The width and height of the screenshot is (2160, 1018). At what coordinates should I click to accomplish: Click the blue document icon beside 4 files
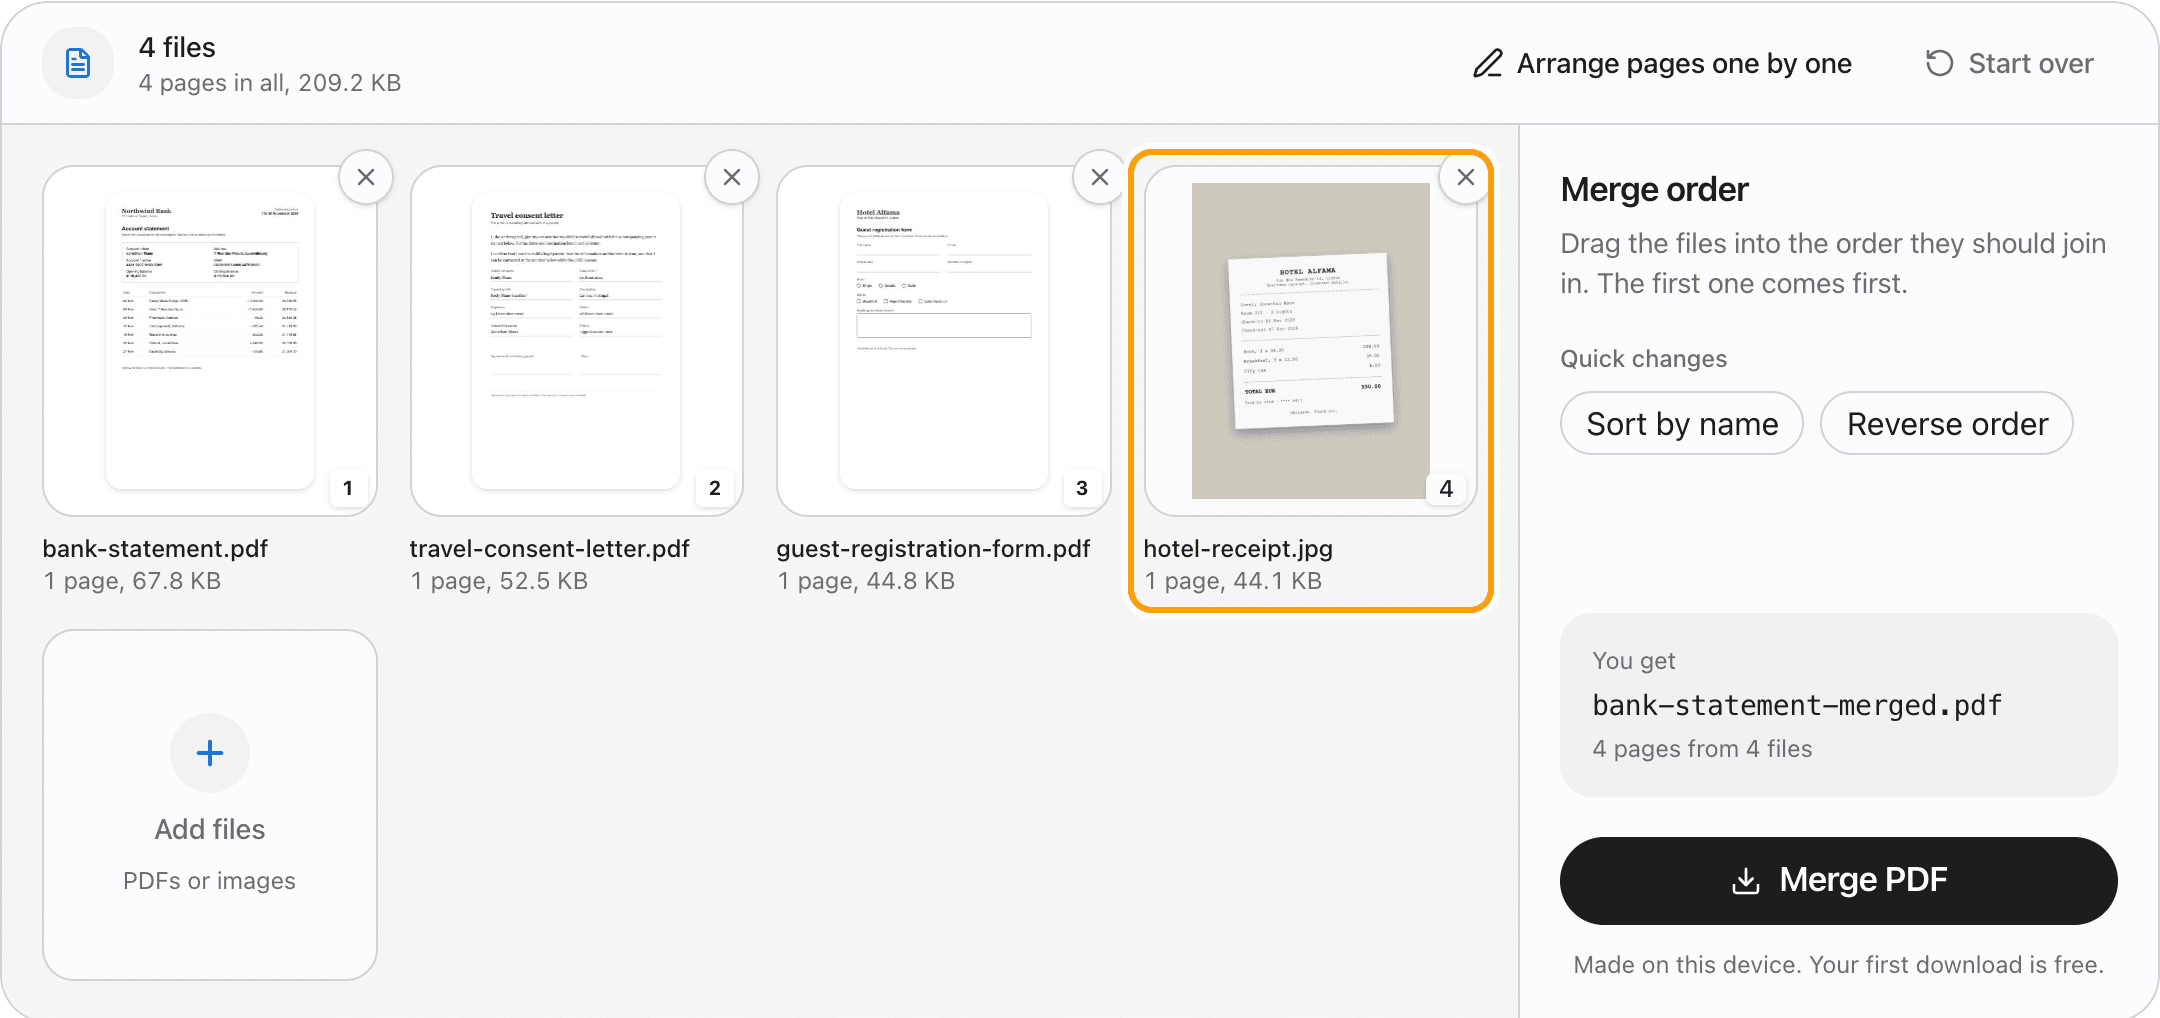(78, 63)
